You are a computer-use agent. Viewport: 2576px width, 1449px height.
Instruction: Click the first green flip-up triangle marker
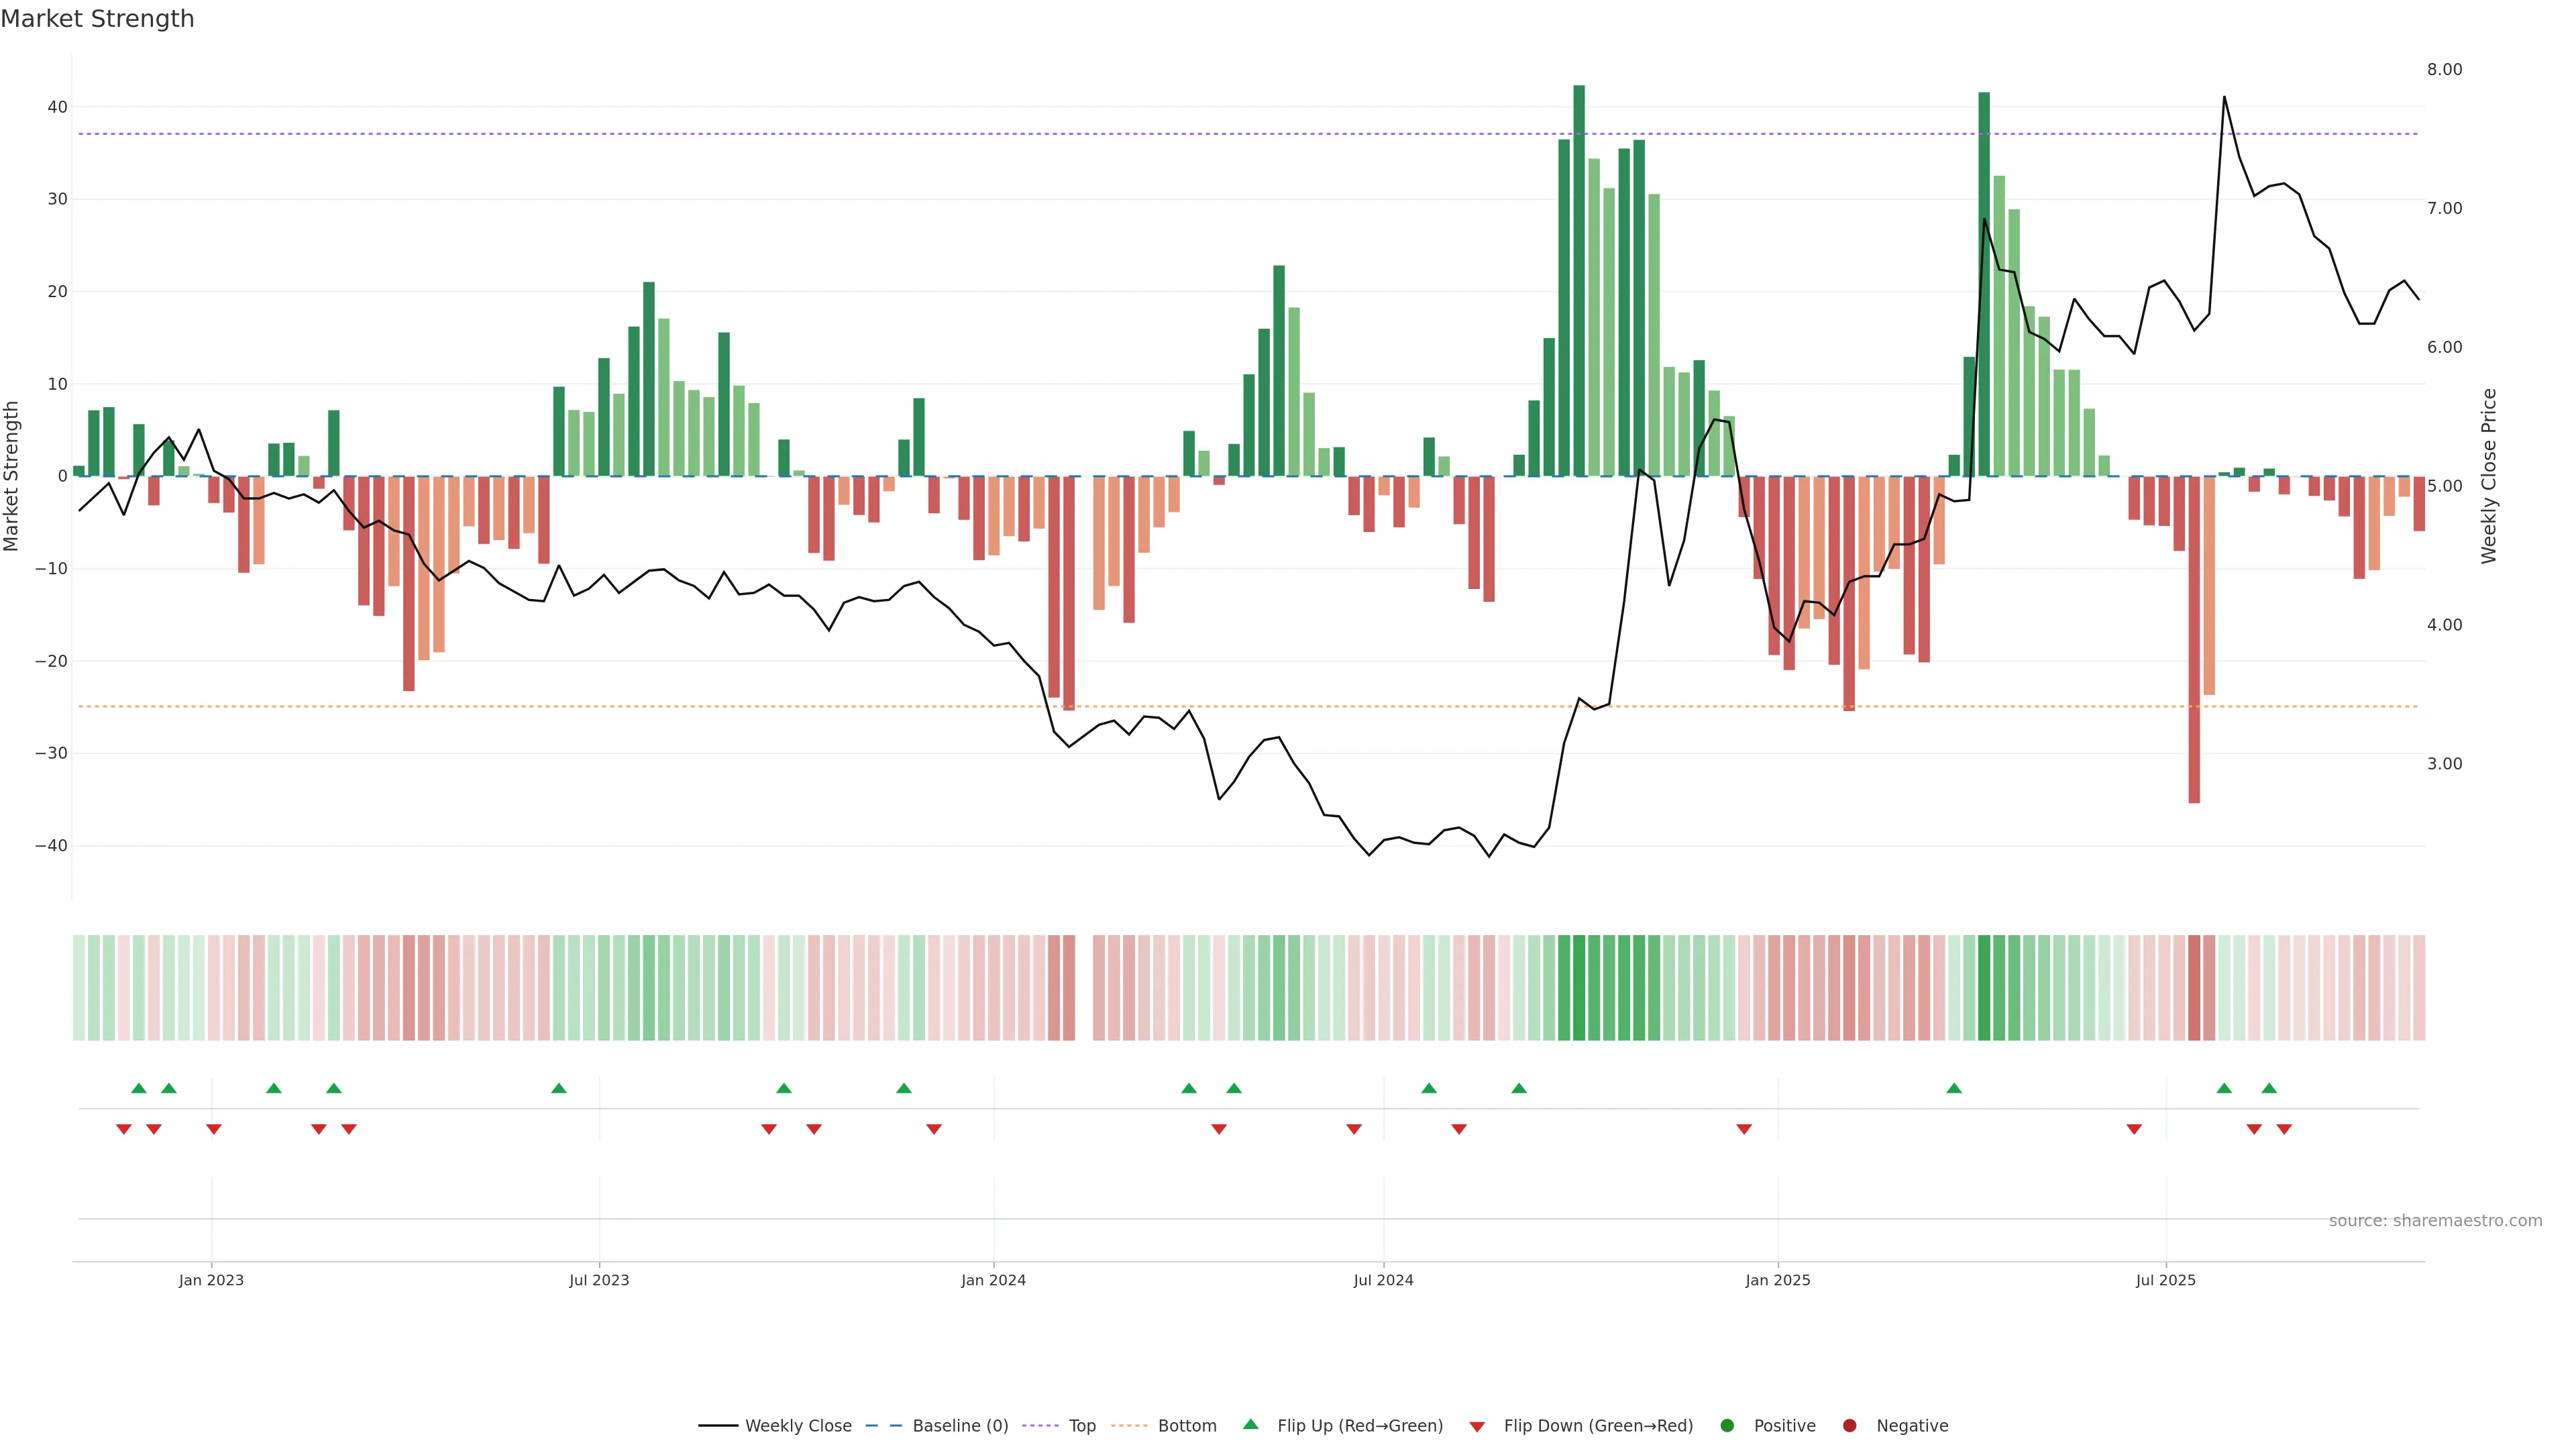pos(139,1088)
